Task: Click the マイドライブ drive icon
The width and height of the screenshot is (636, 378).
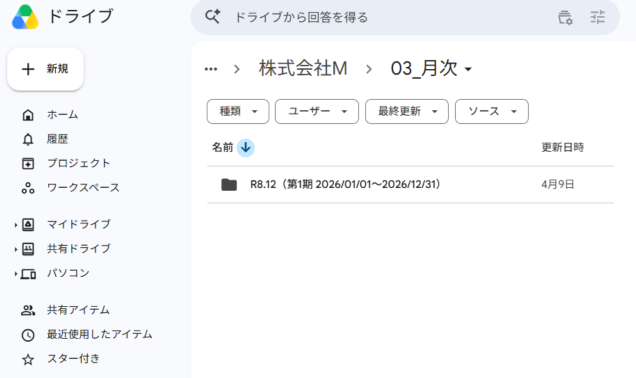Action: [x=28, y=225]
